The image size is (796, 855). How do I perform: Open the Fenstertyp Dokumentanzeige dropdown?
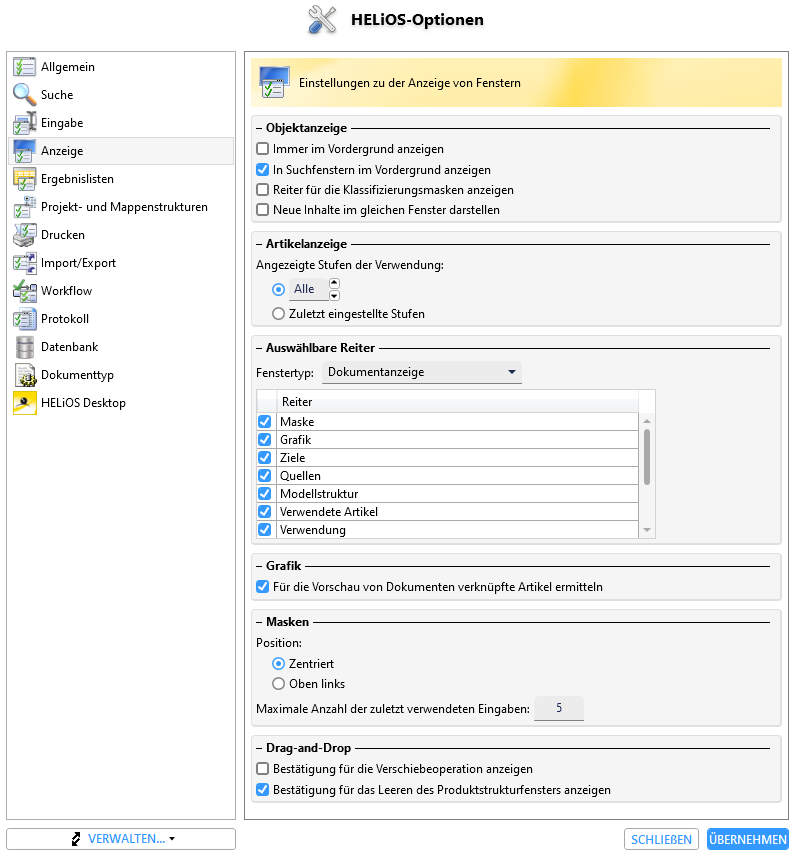click(x=421, y=372)
